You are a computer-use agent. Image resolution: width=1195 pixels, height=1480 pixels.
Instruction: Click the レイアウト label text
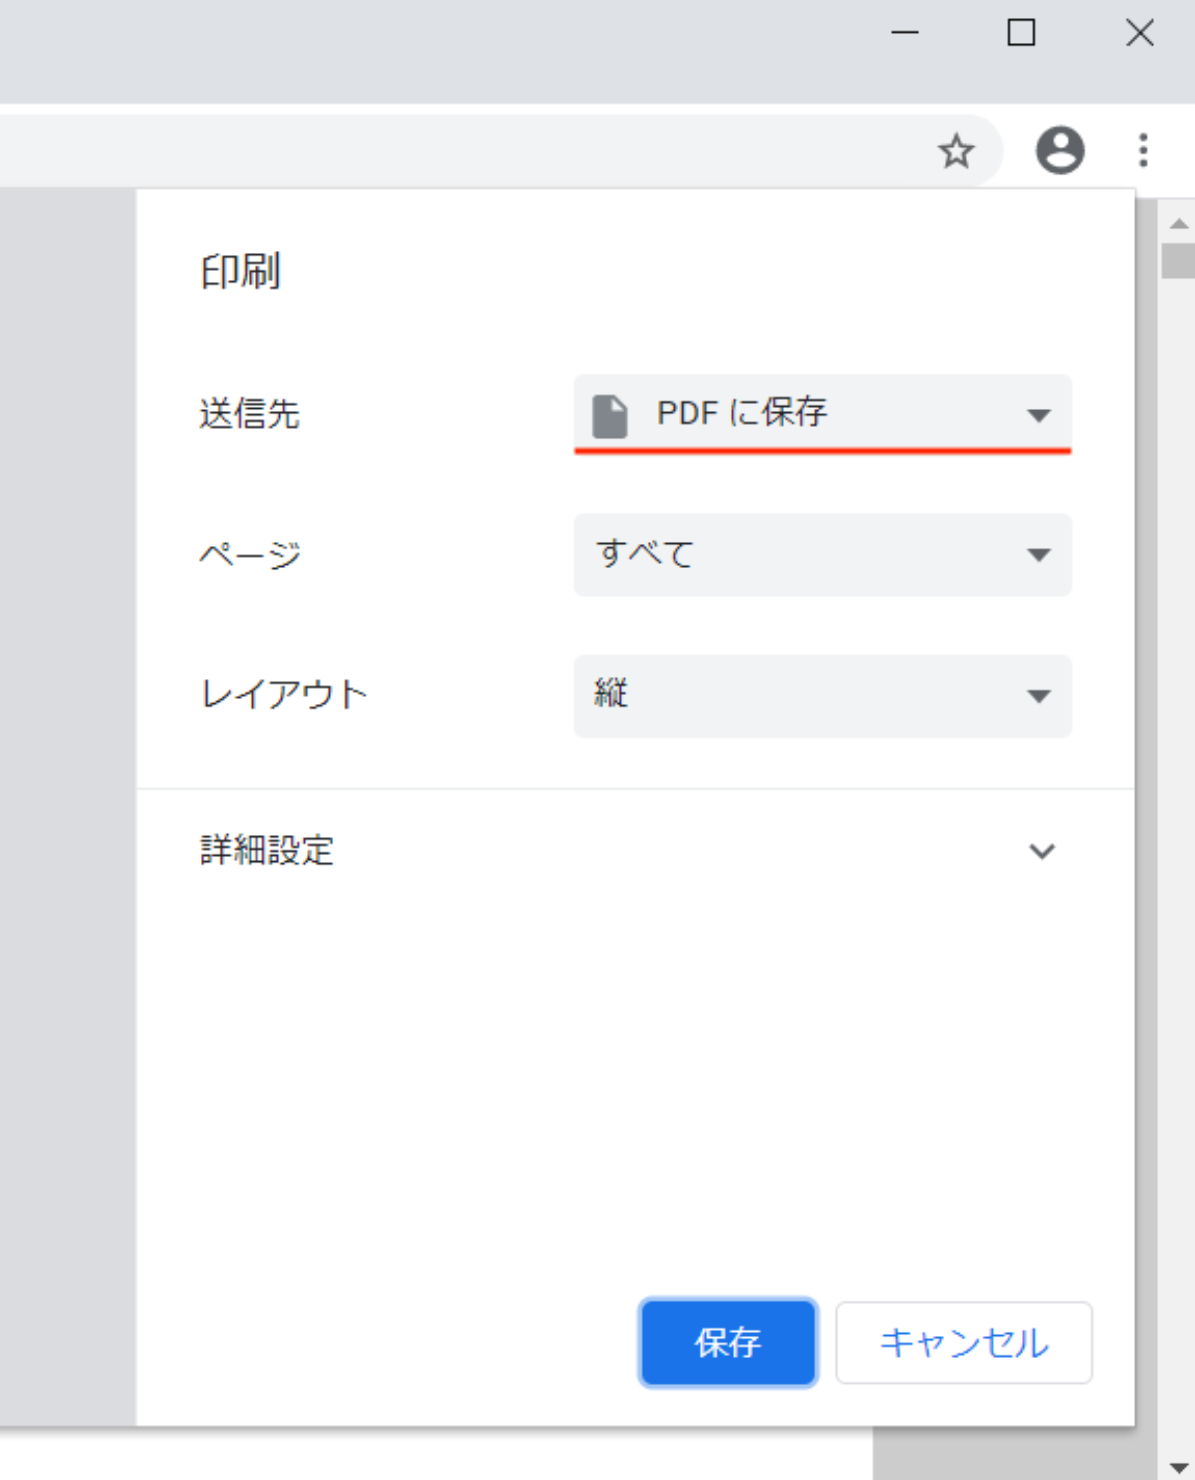[x=284, y=695]
